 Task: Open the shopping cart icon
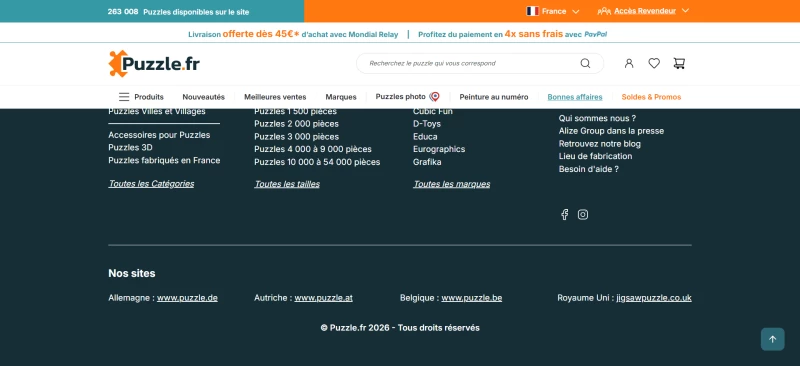click(679, 63)
